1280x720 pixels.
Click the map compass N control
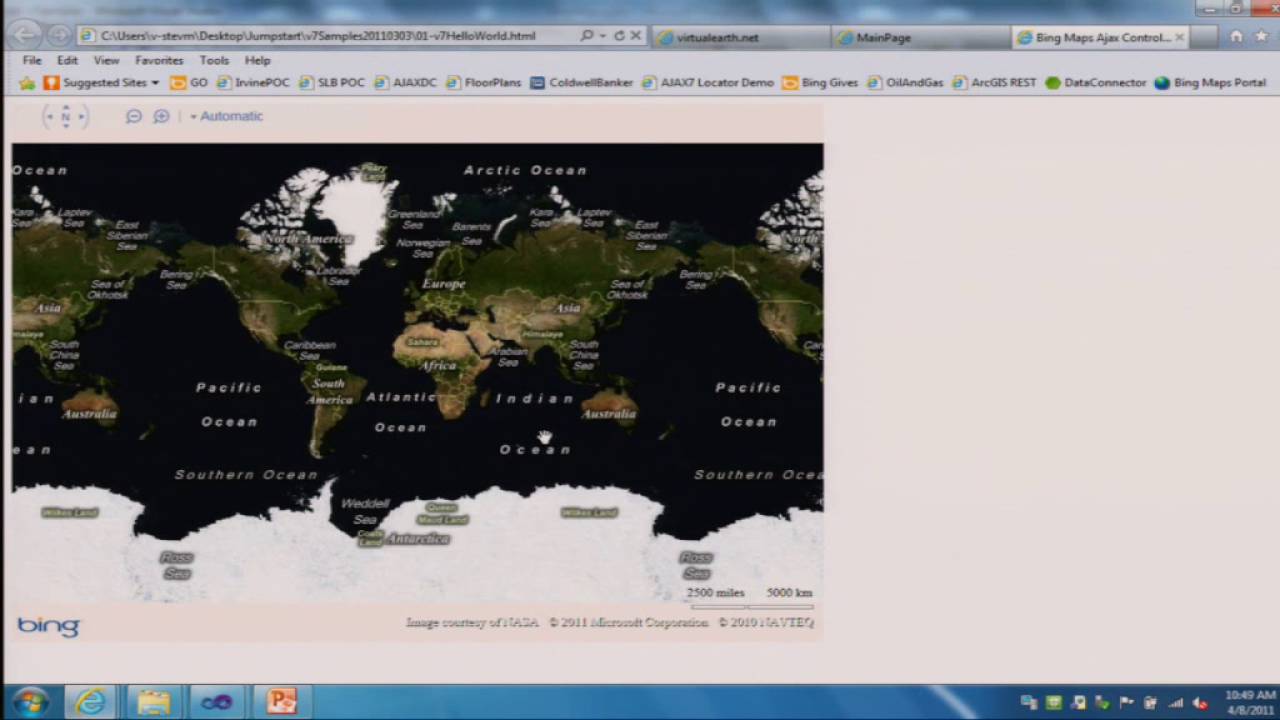66,116
